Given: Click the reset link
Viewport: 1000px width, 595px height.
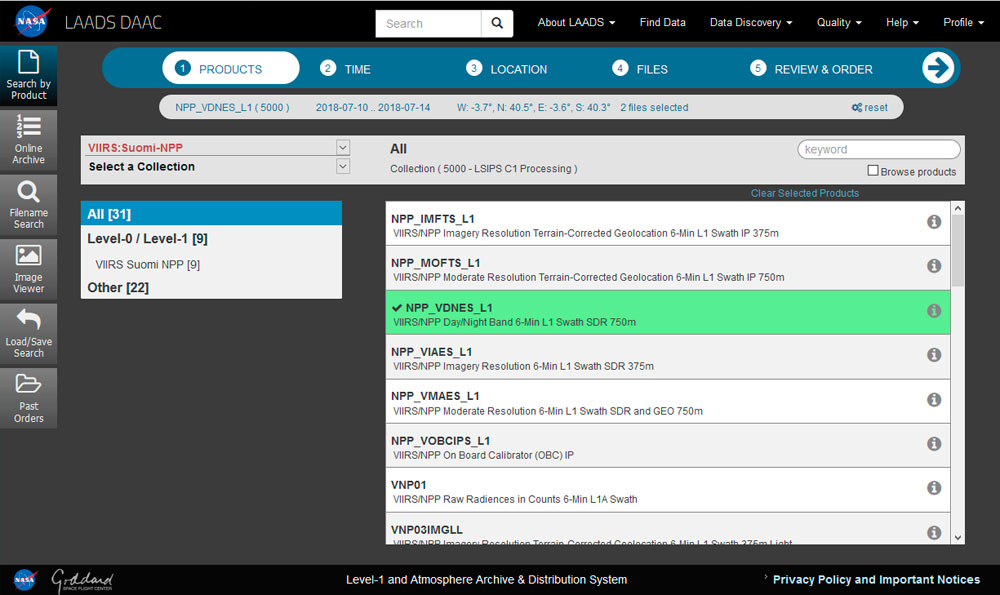Looking at the screenshot, I should tap(869, 107).
